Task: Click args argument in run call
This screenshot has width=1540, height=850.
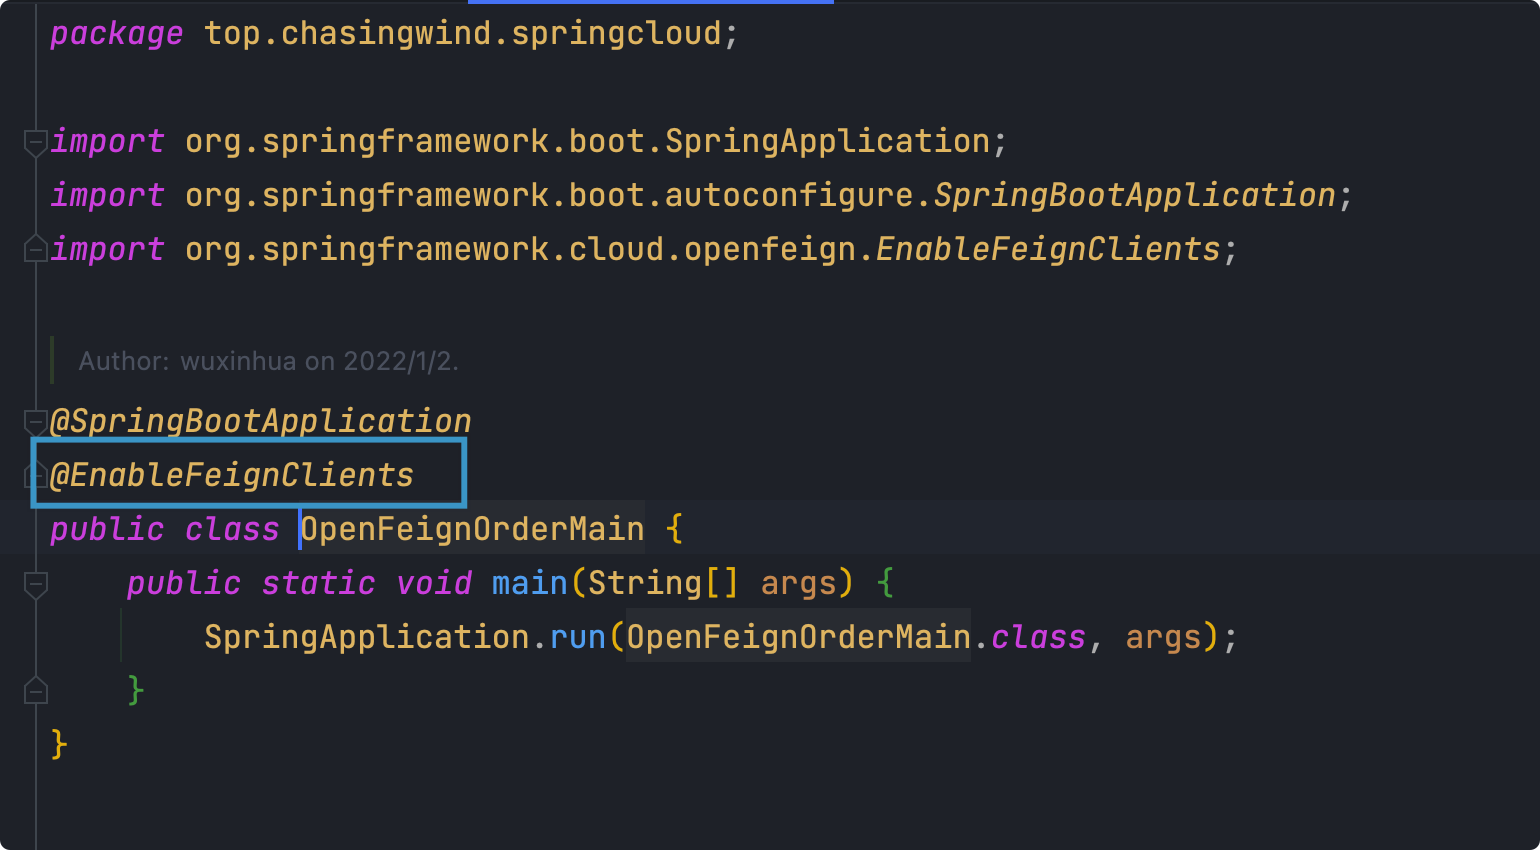Action: click(x=1163, y=637)
